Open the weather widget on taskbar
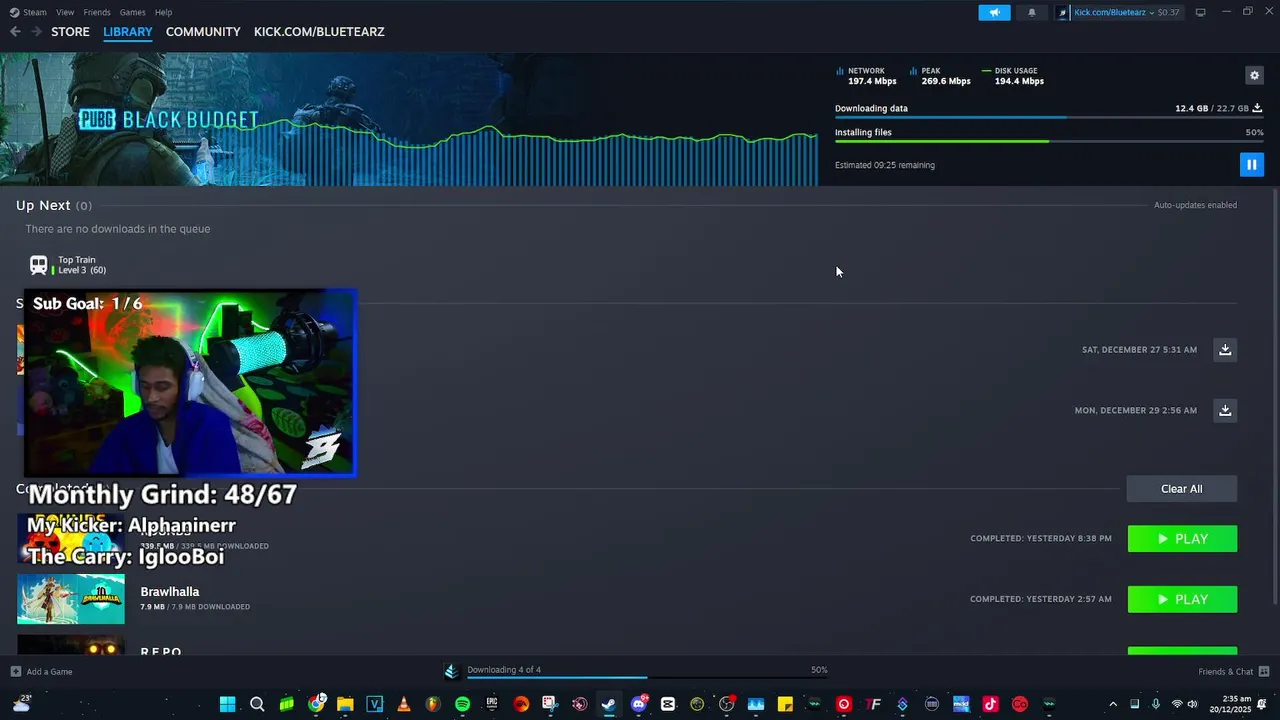 21,704
